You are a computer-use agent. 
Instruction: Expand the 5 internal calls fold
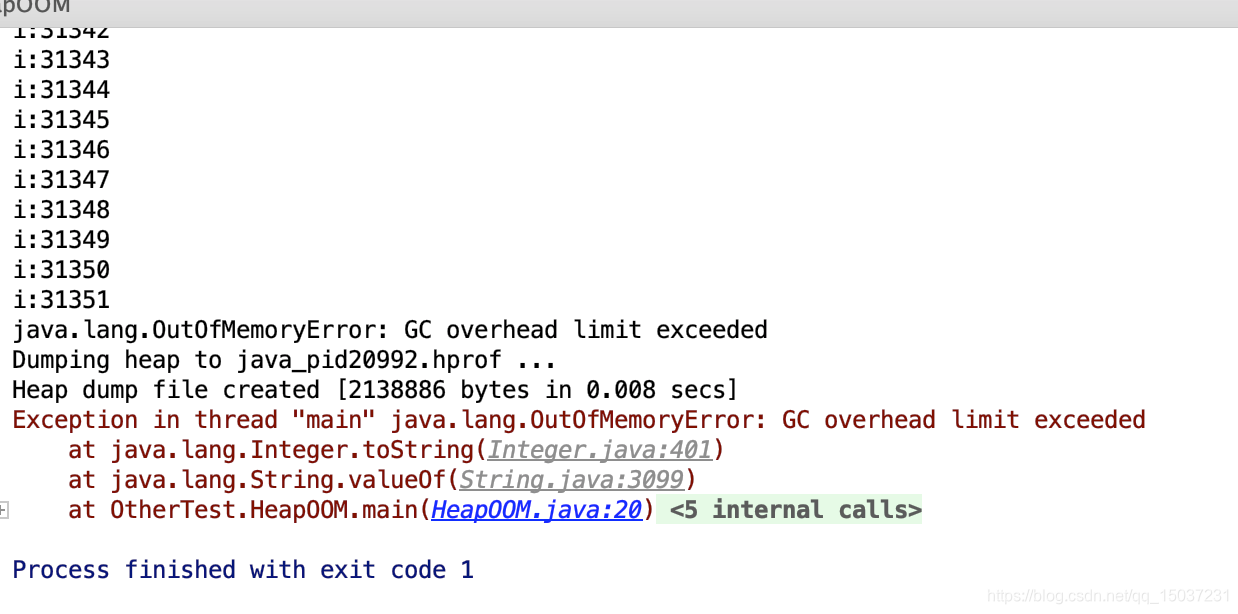click(795, 510)
